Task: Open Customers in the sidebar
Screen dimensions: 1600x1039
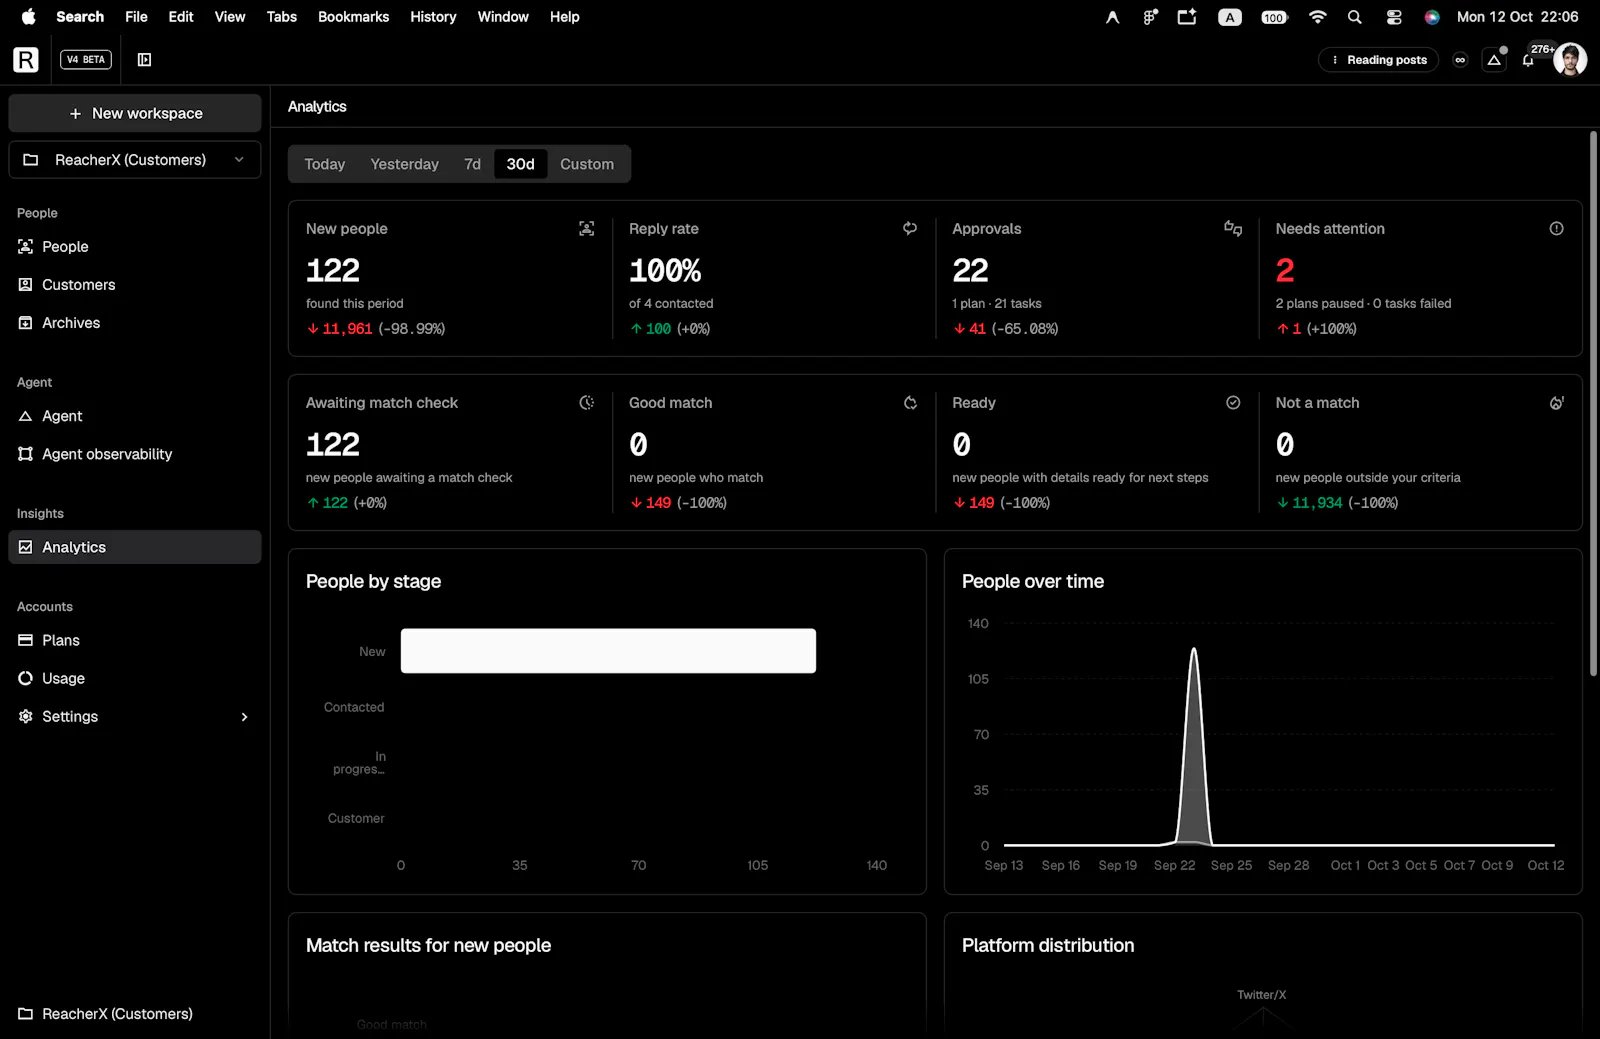Action: pyautogui.click(x=135, y=285)
